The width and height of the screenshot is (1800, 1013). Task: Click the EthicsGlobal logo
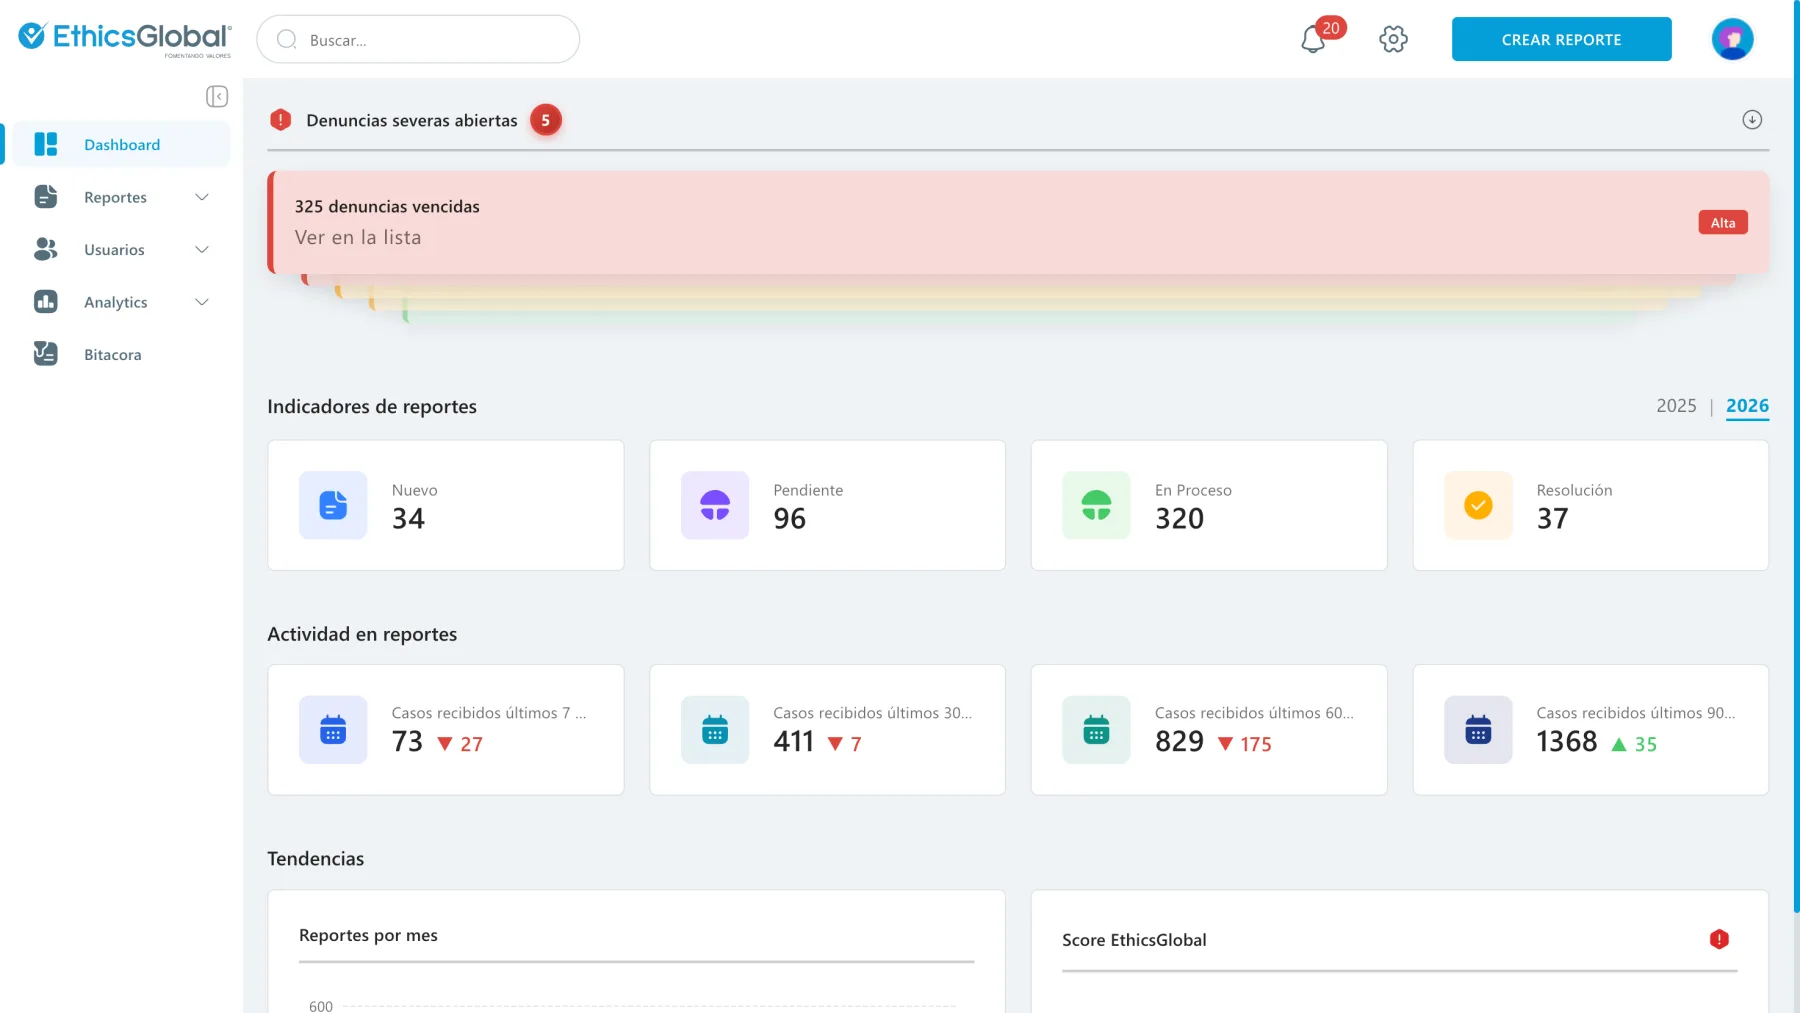pos(125,39)
